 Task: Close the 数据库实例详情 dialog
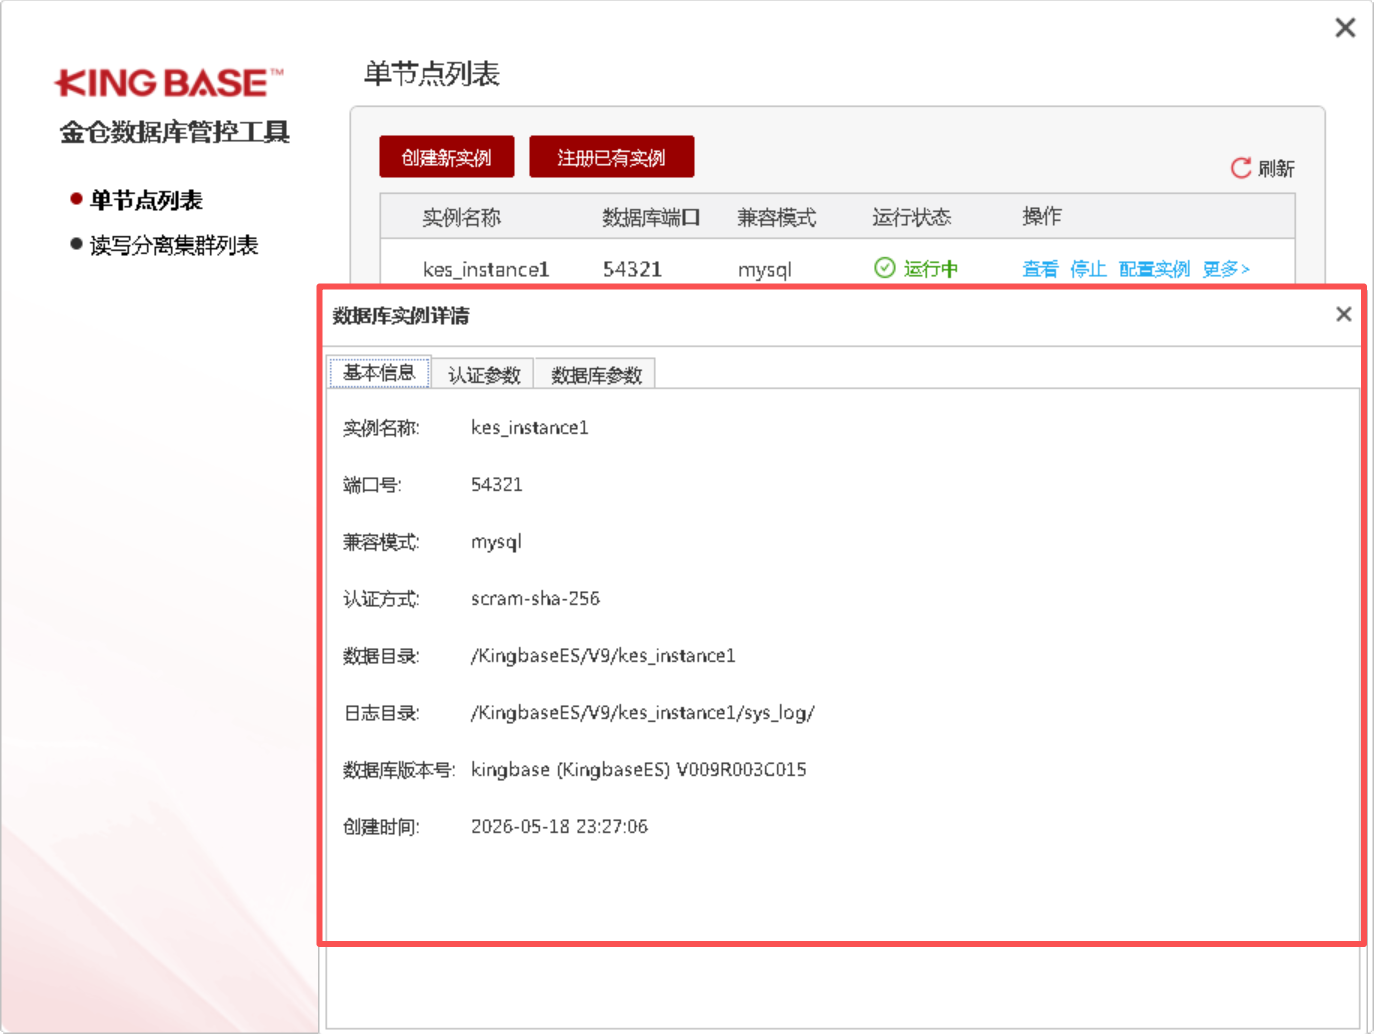click(1344, 314)
